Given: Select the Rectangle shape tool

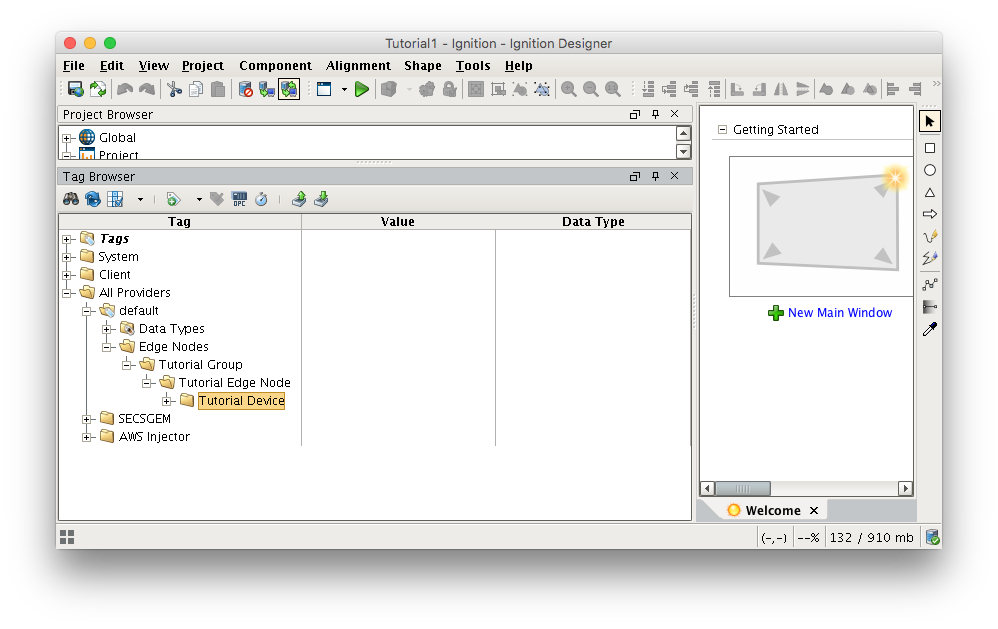Looking at the screenshot, I should click(x=930, y=148).
